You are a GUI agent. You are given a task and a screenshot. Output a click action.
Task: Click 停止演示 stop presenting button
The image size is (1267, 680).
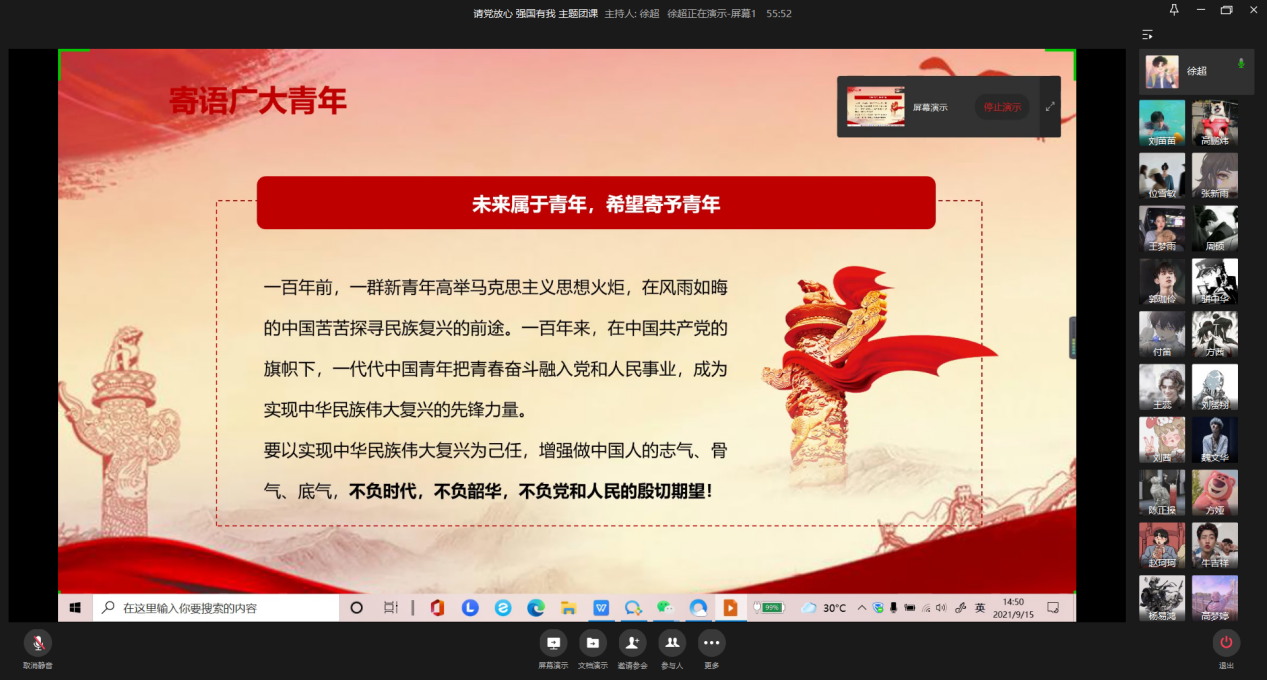point(1002,107)
